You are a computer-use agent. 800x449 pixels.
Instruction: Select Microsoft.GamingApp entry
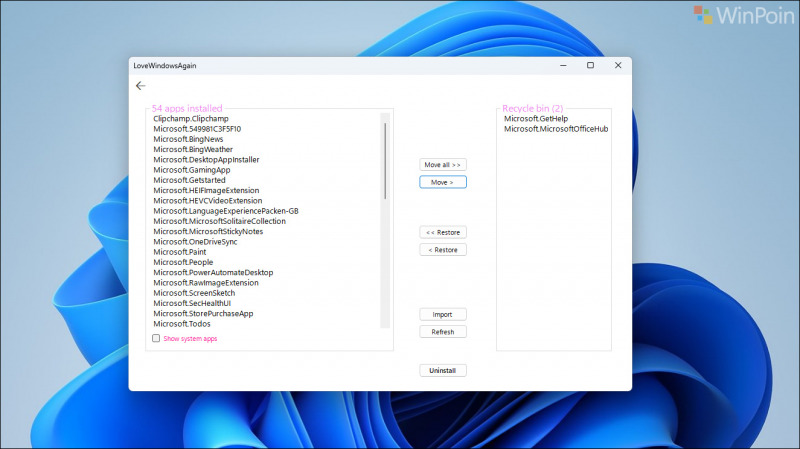pyautogui.click(x=192, y=170)
